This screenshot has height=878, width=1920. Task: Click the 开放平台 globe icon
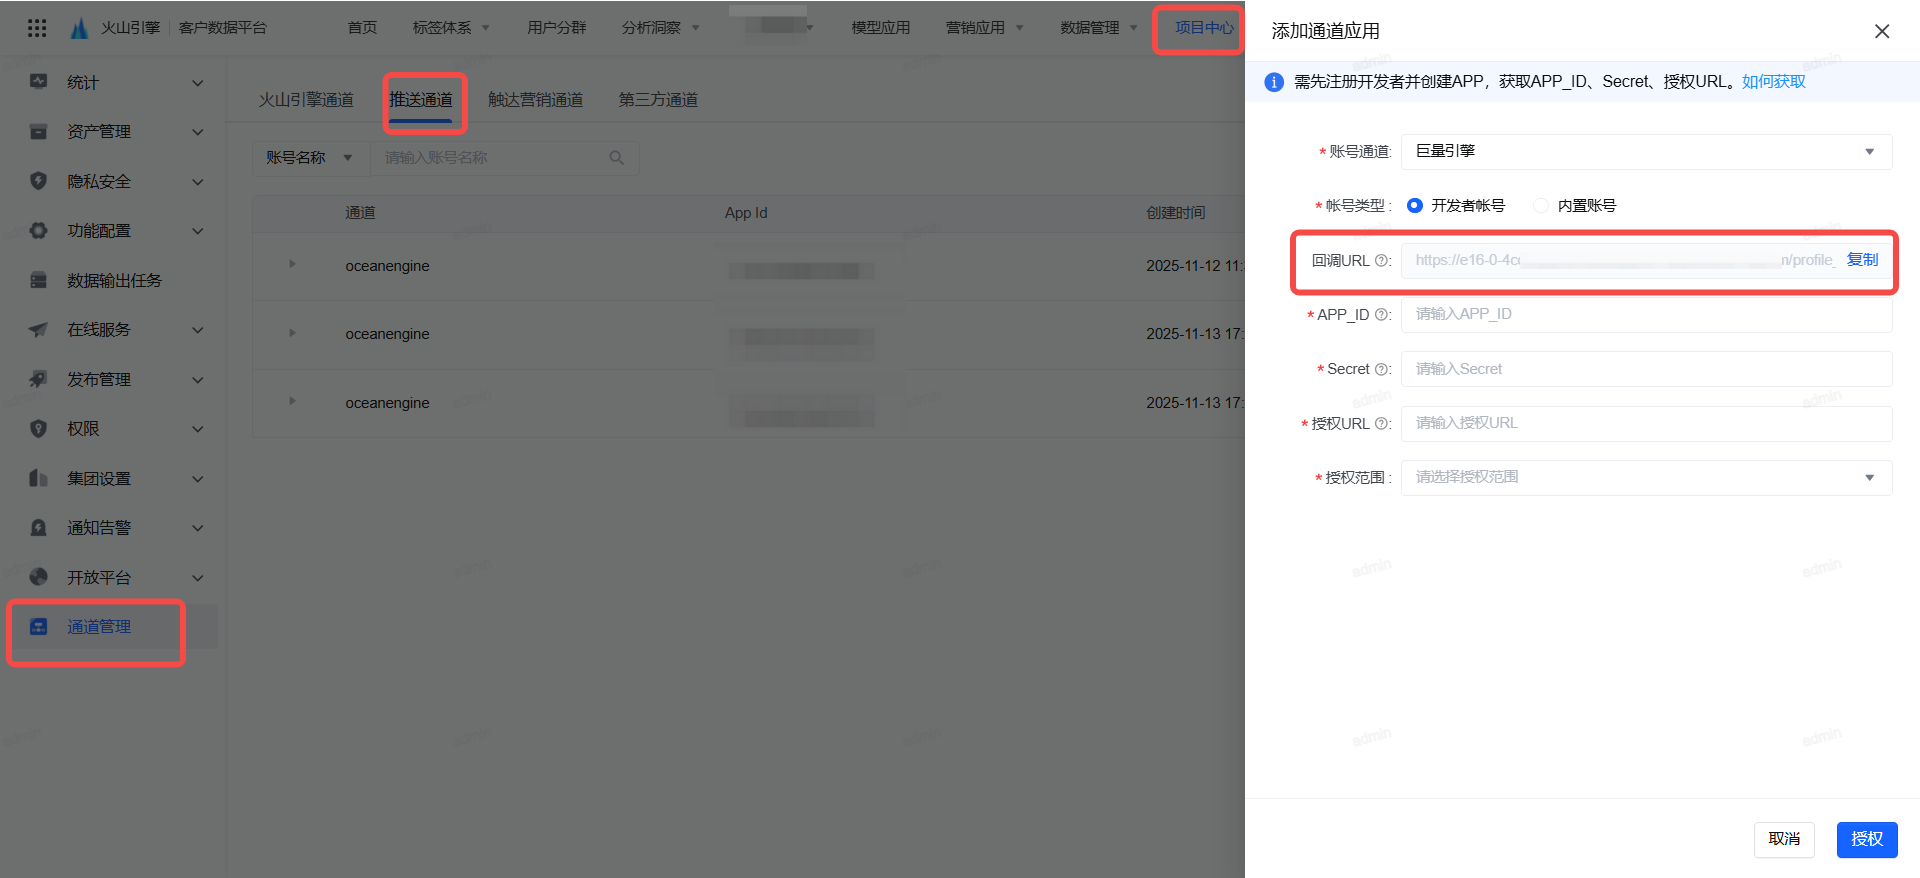coord(38,577)
